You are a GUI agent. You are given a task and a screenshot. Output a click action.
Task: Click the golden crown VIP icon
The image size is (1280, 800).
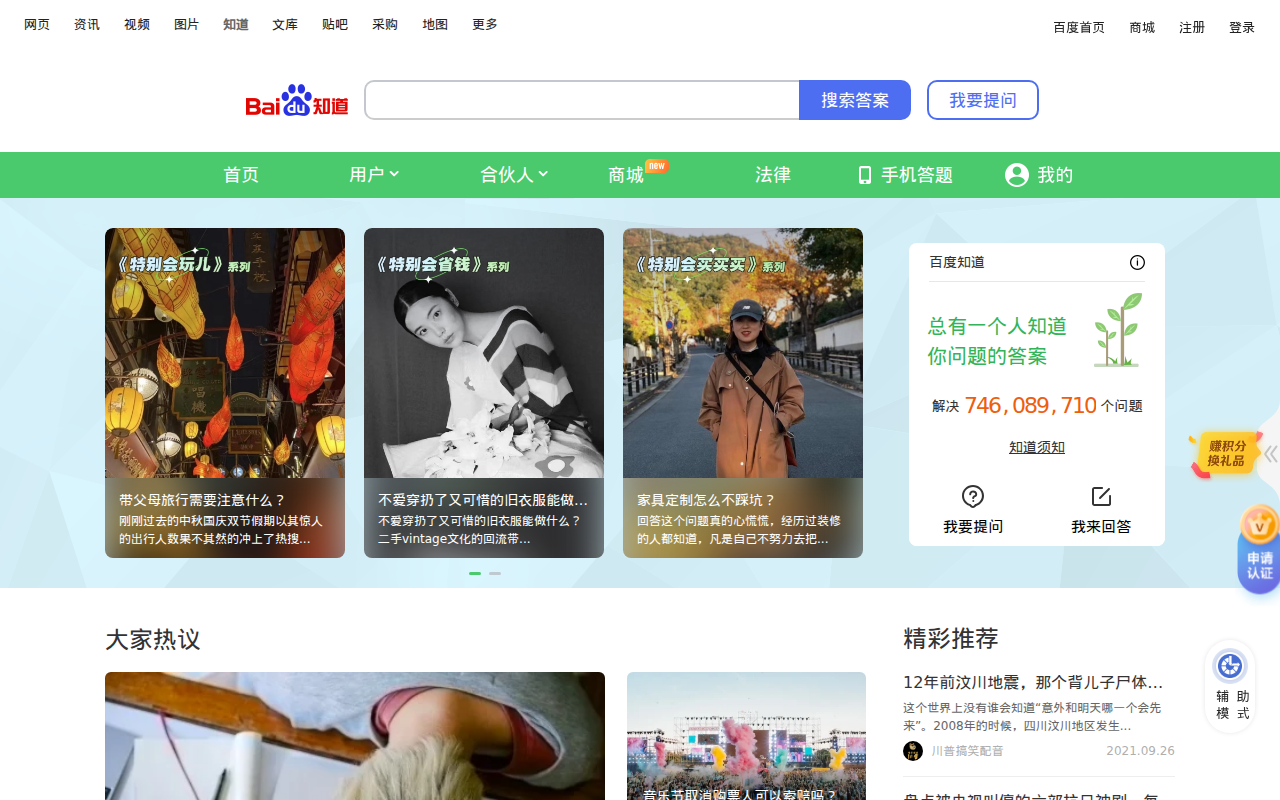click(1258, 524)
